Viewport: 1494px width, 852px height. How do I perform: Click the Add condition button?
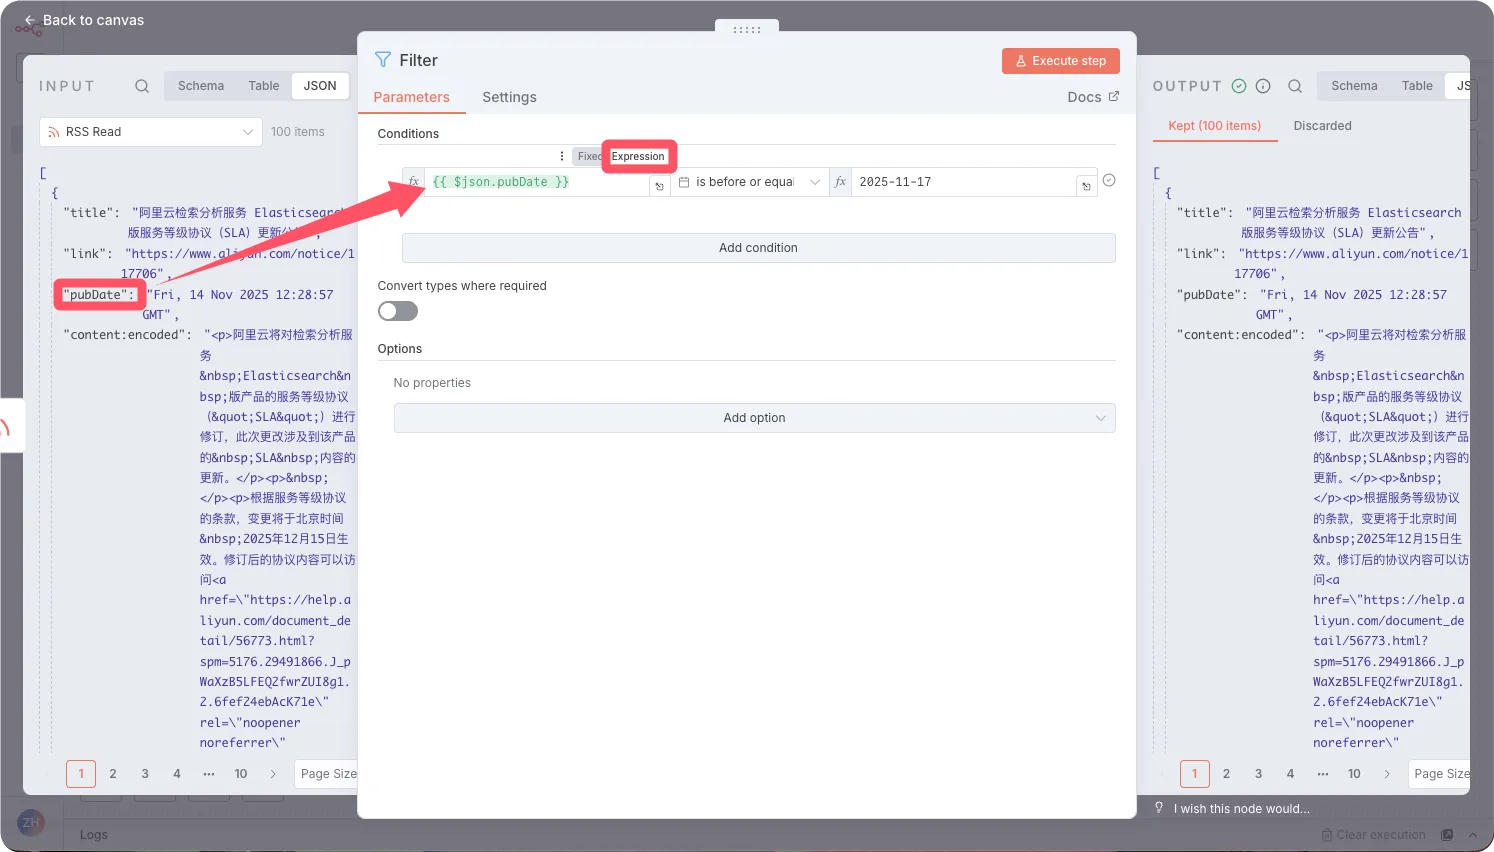pyautogui.click(x=758, y=248)
